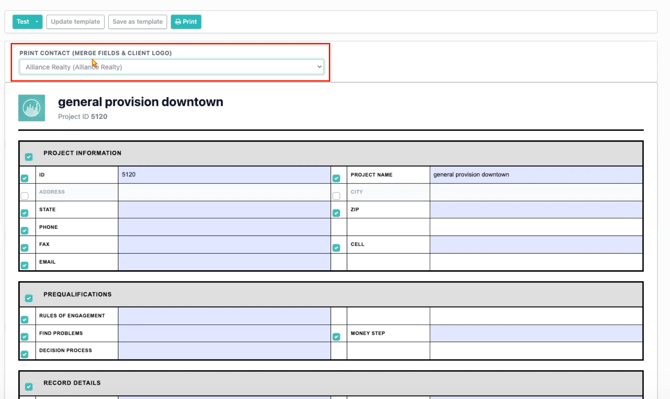Click the teal project logo thumbnail
This screenshot has width=670, height=399.
point(32,108)
